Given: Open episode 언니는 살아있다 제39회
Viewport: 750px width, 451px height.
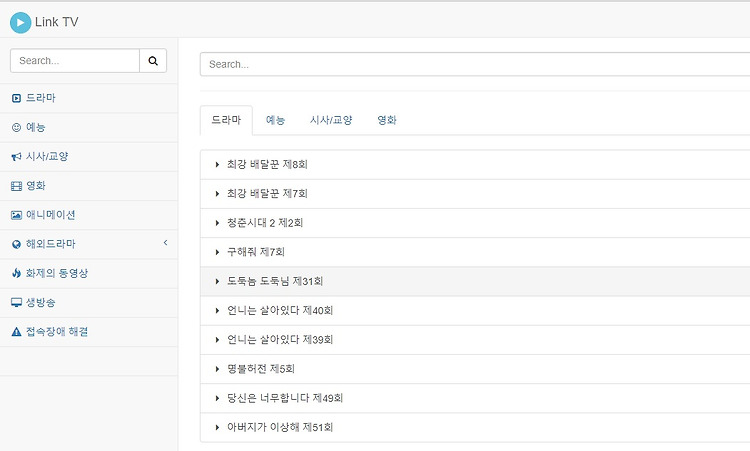Looking at the screenshot, I should [x=280, y=340].
